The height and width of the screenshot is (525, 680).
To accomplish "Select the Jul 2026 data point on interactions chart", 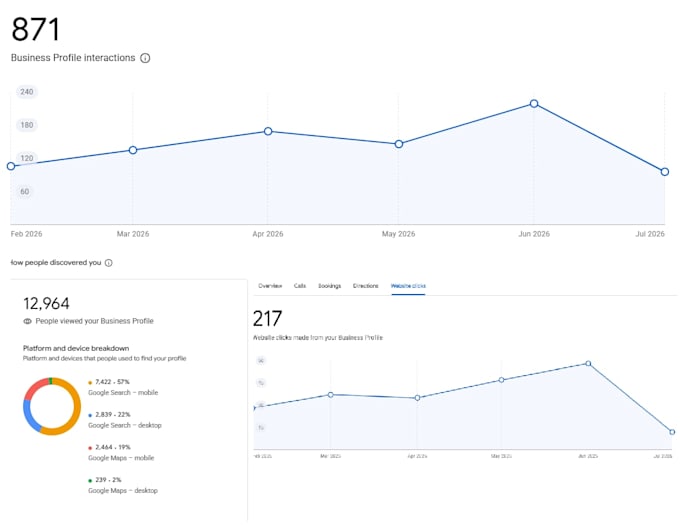I will point(665,172).
